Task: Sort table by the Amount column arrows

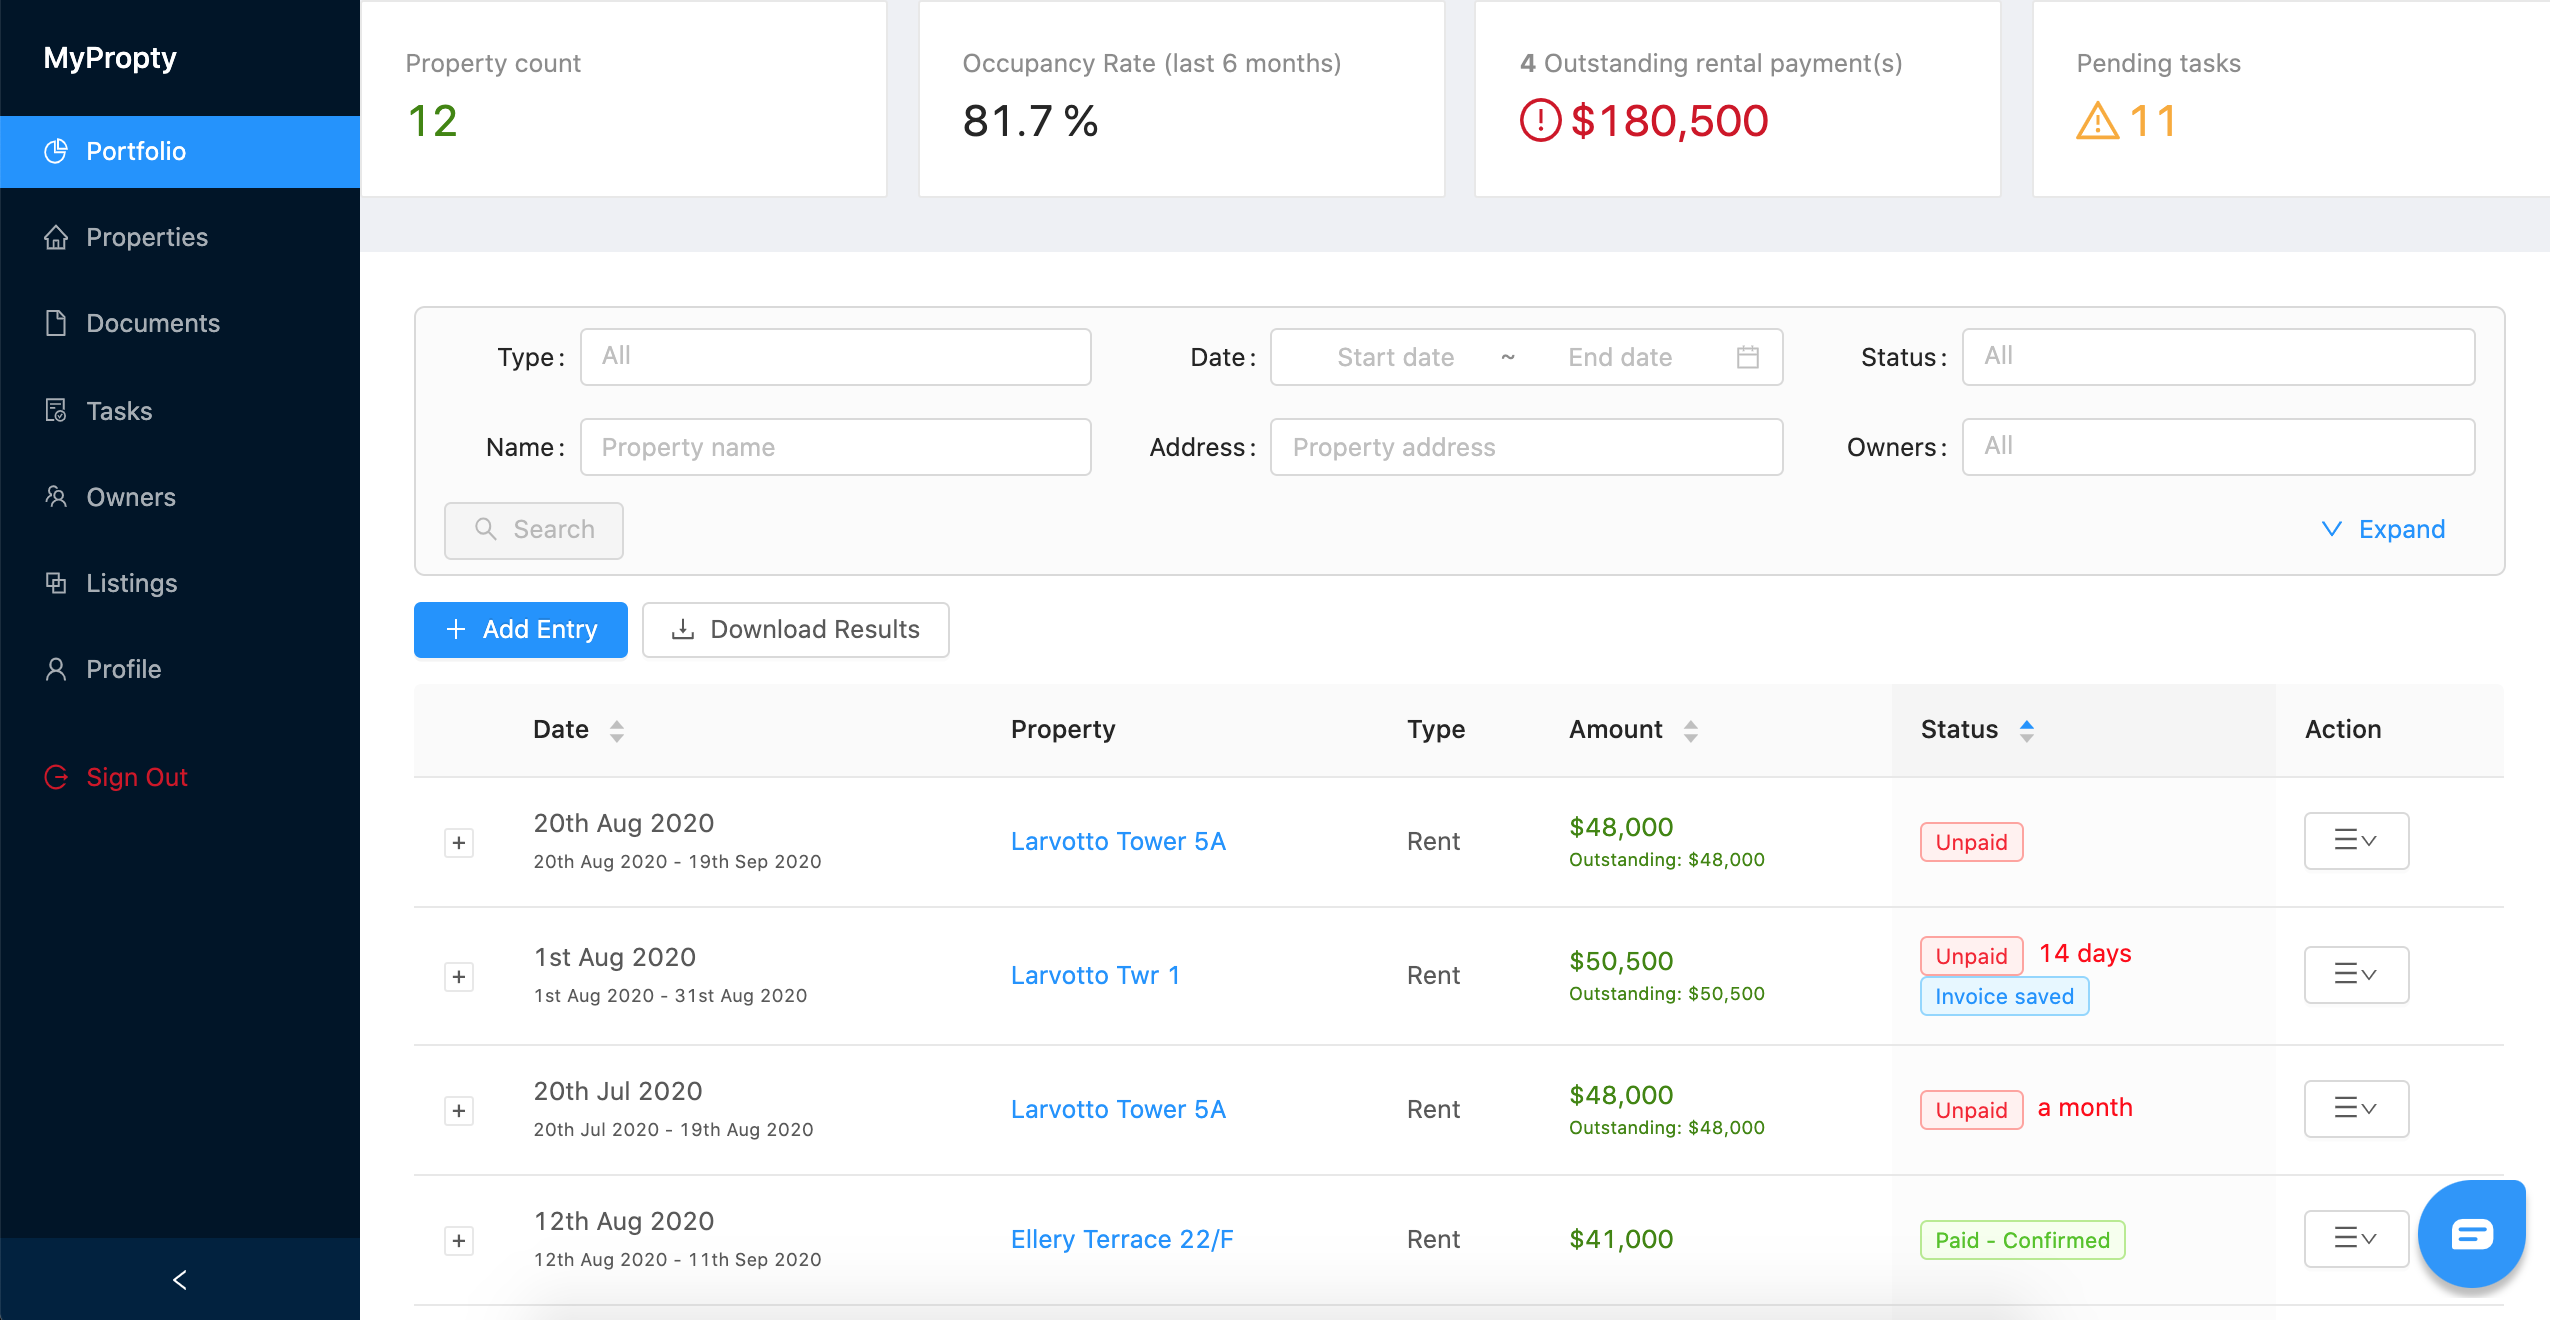Action: tap(1690, 731)
